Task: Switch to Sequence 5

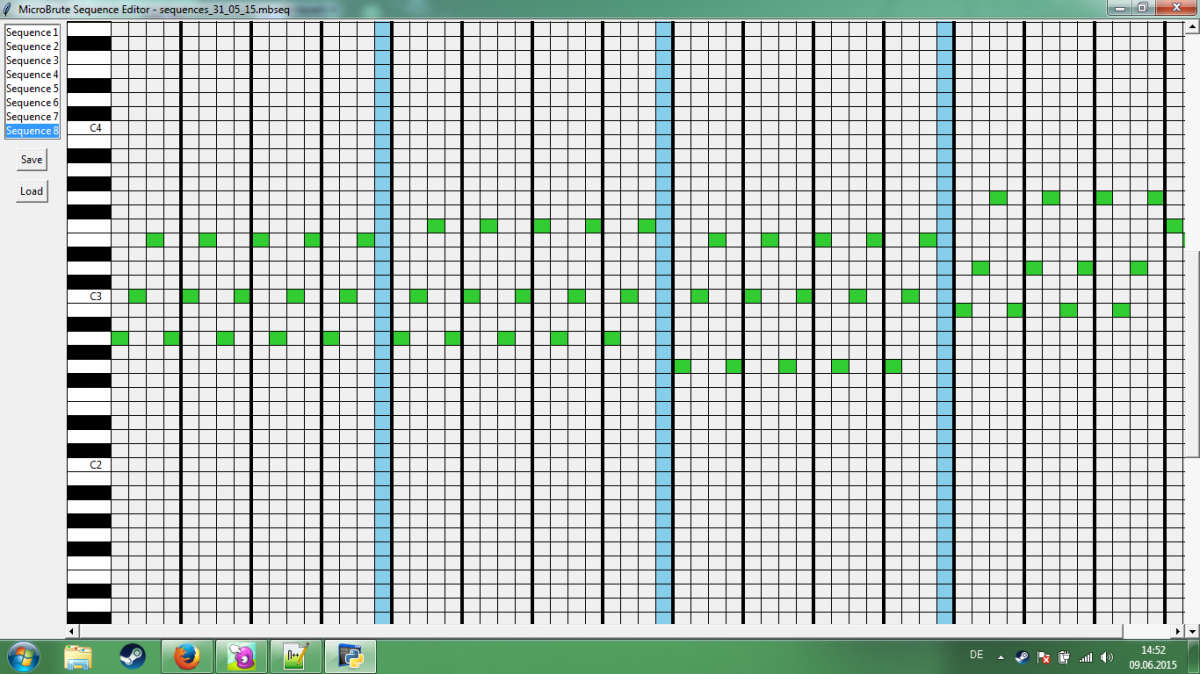Action: [x=31, y=88]
